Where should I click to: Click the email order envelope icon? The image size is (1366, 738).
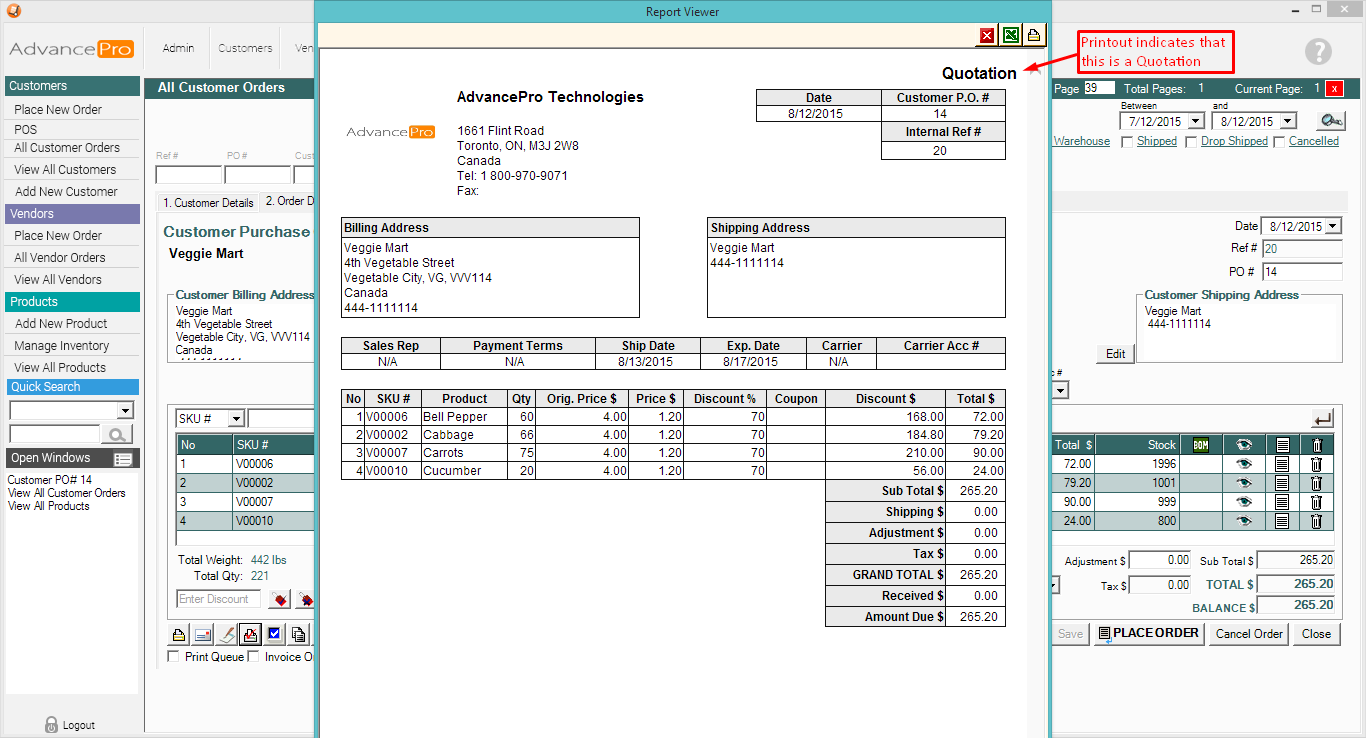point(203,634)
